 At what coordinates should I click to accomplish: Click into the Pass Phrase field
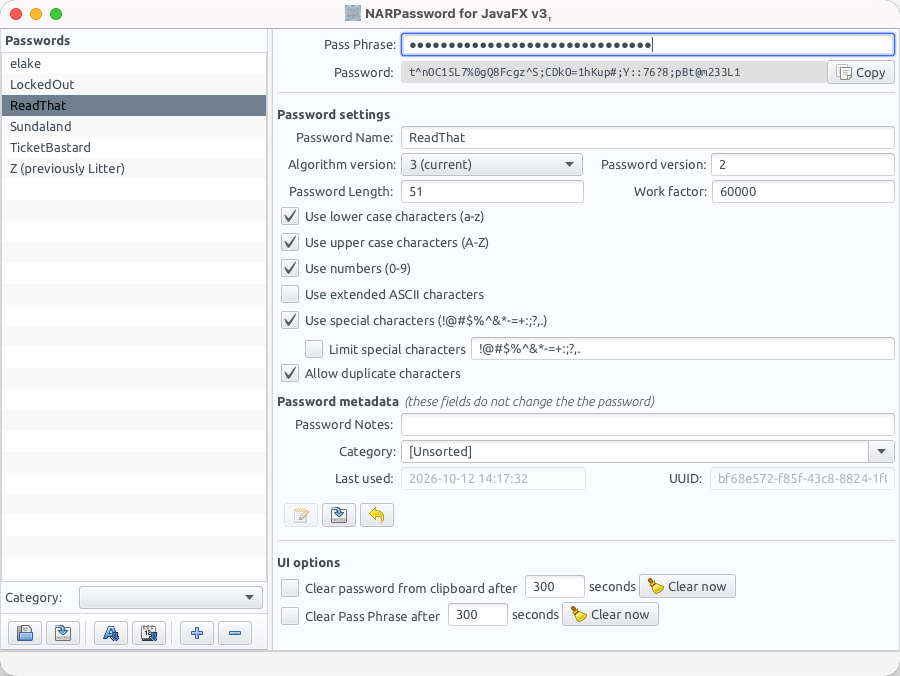(647, 45)
